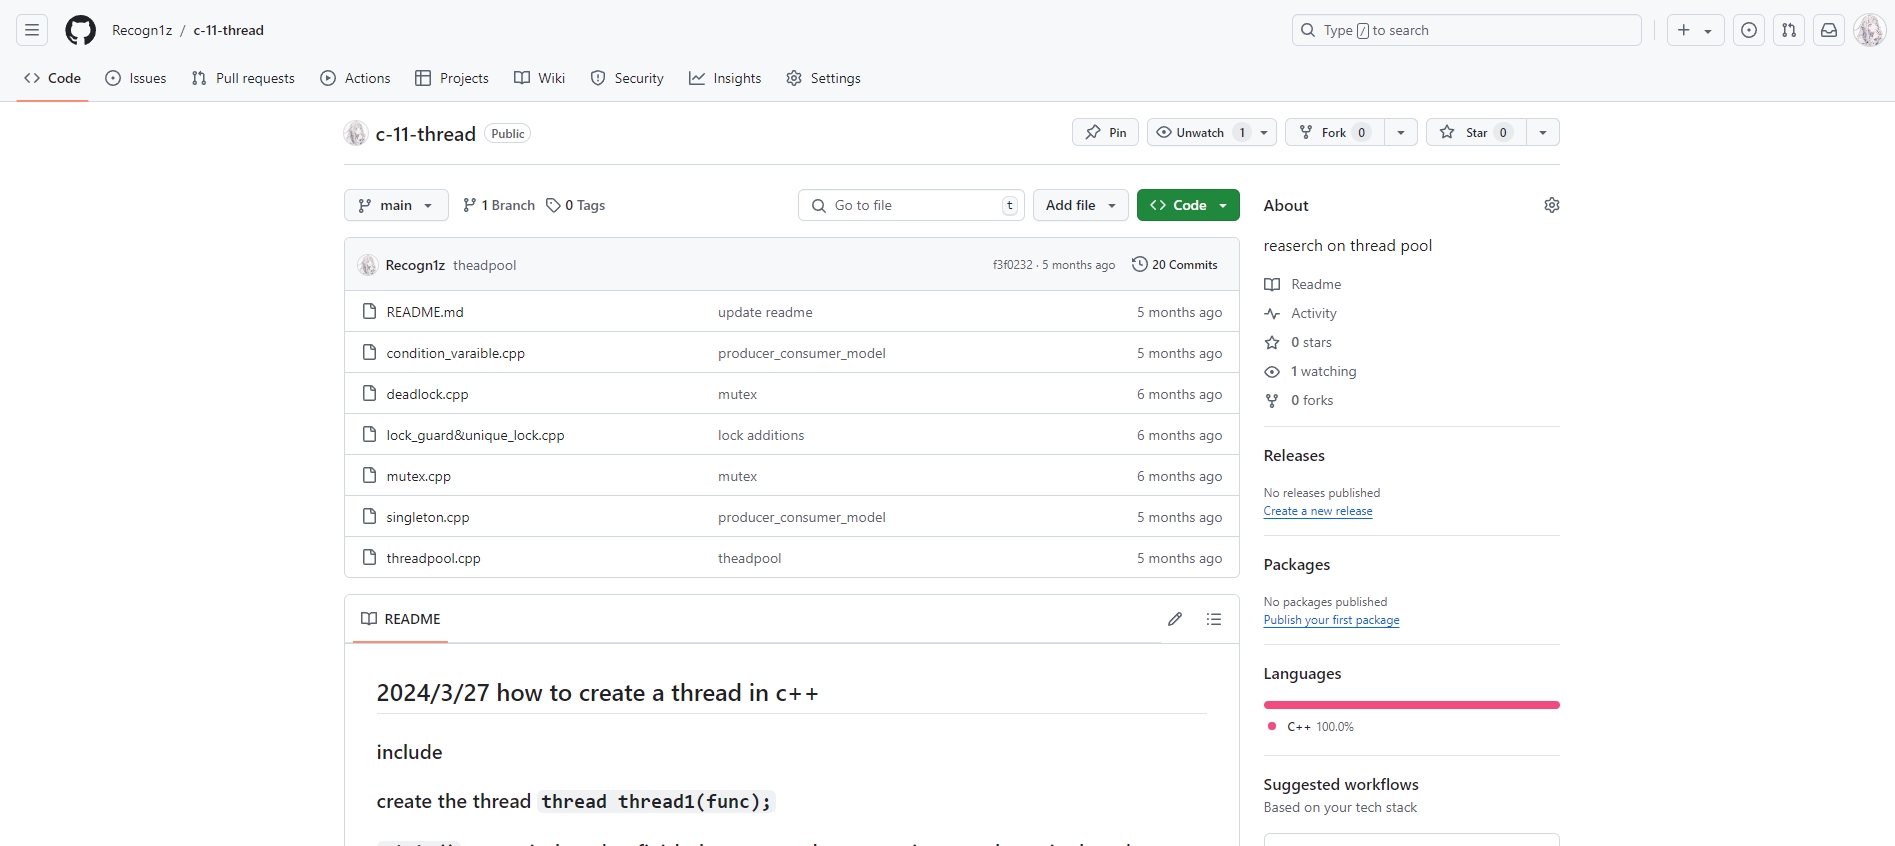The image size is (1895, 846).
Task: Expand the Star lists dropdown arrow
Action: tap(1543, 132)
